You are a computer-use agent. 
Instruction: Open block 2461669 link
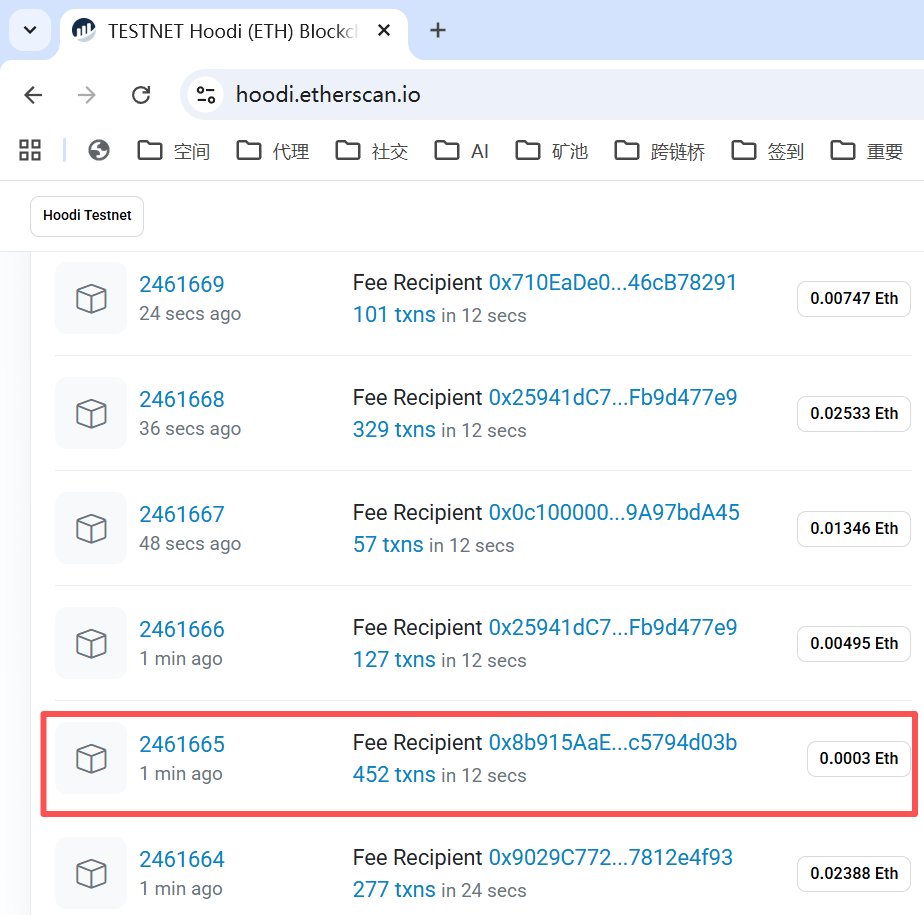point(182,285)
